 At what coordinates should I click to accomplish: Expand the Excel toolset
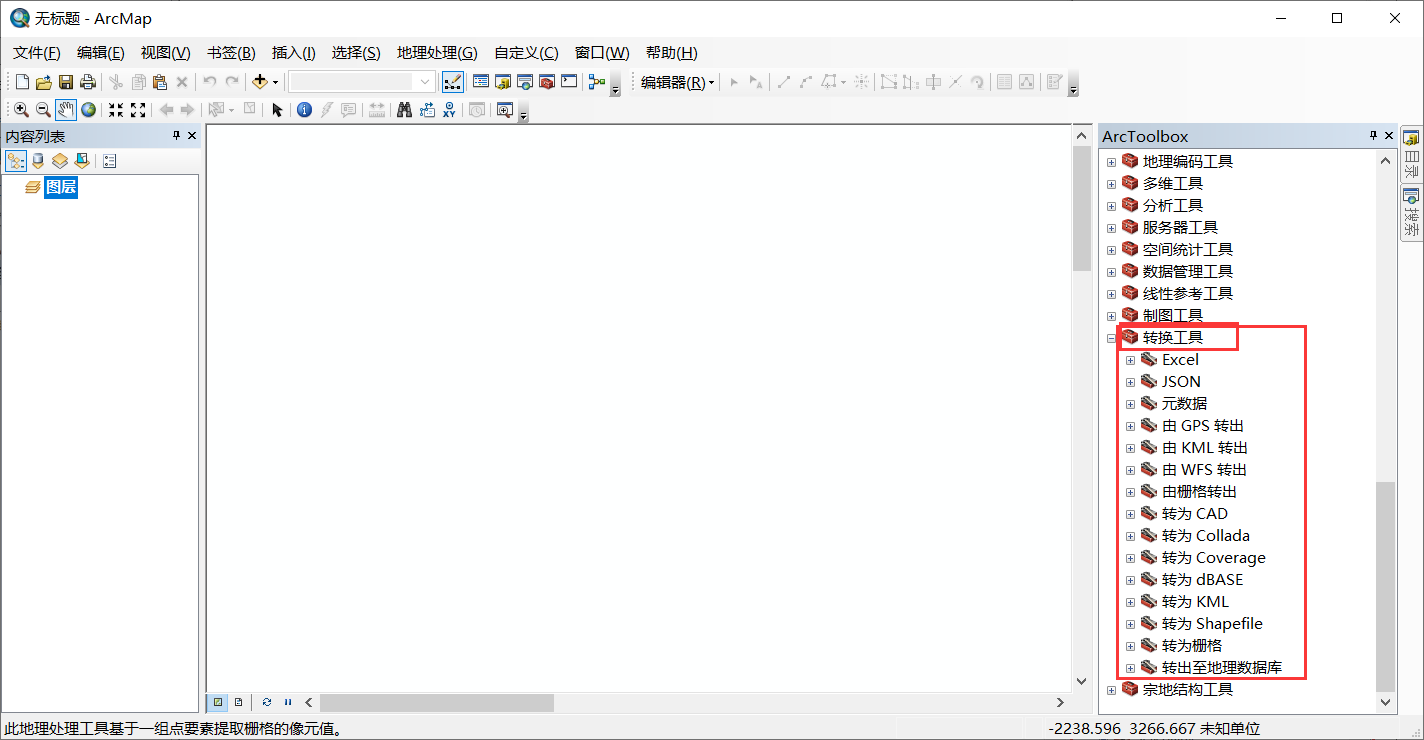tap(1130, 360)
